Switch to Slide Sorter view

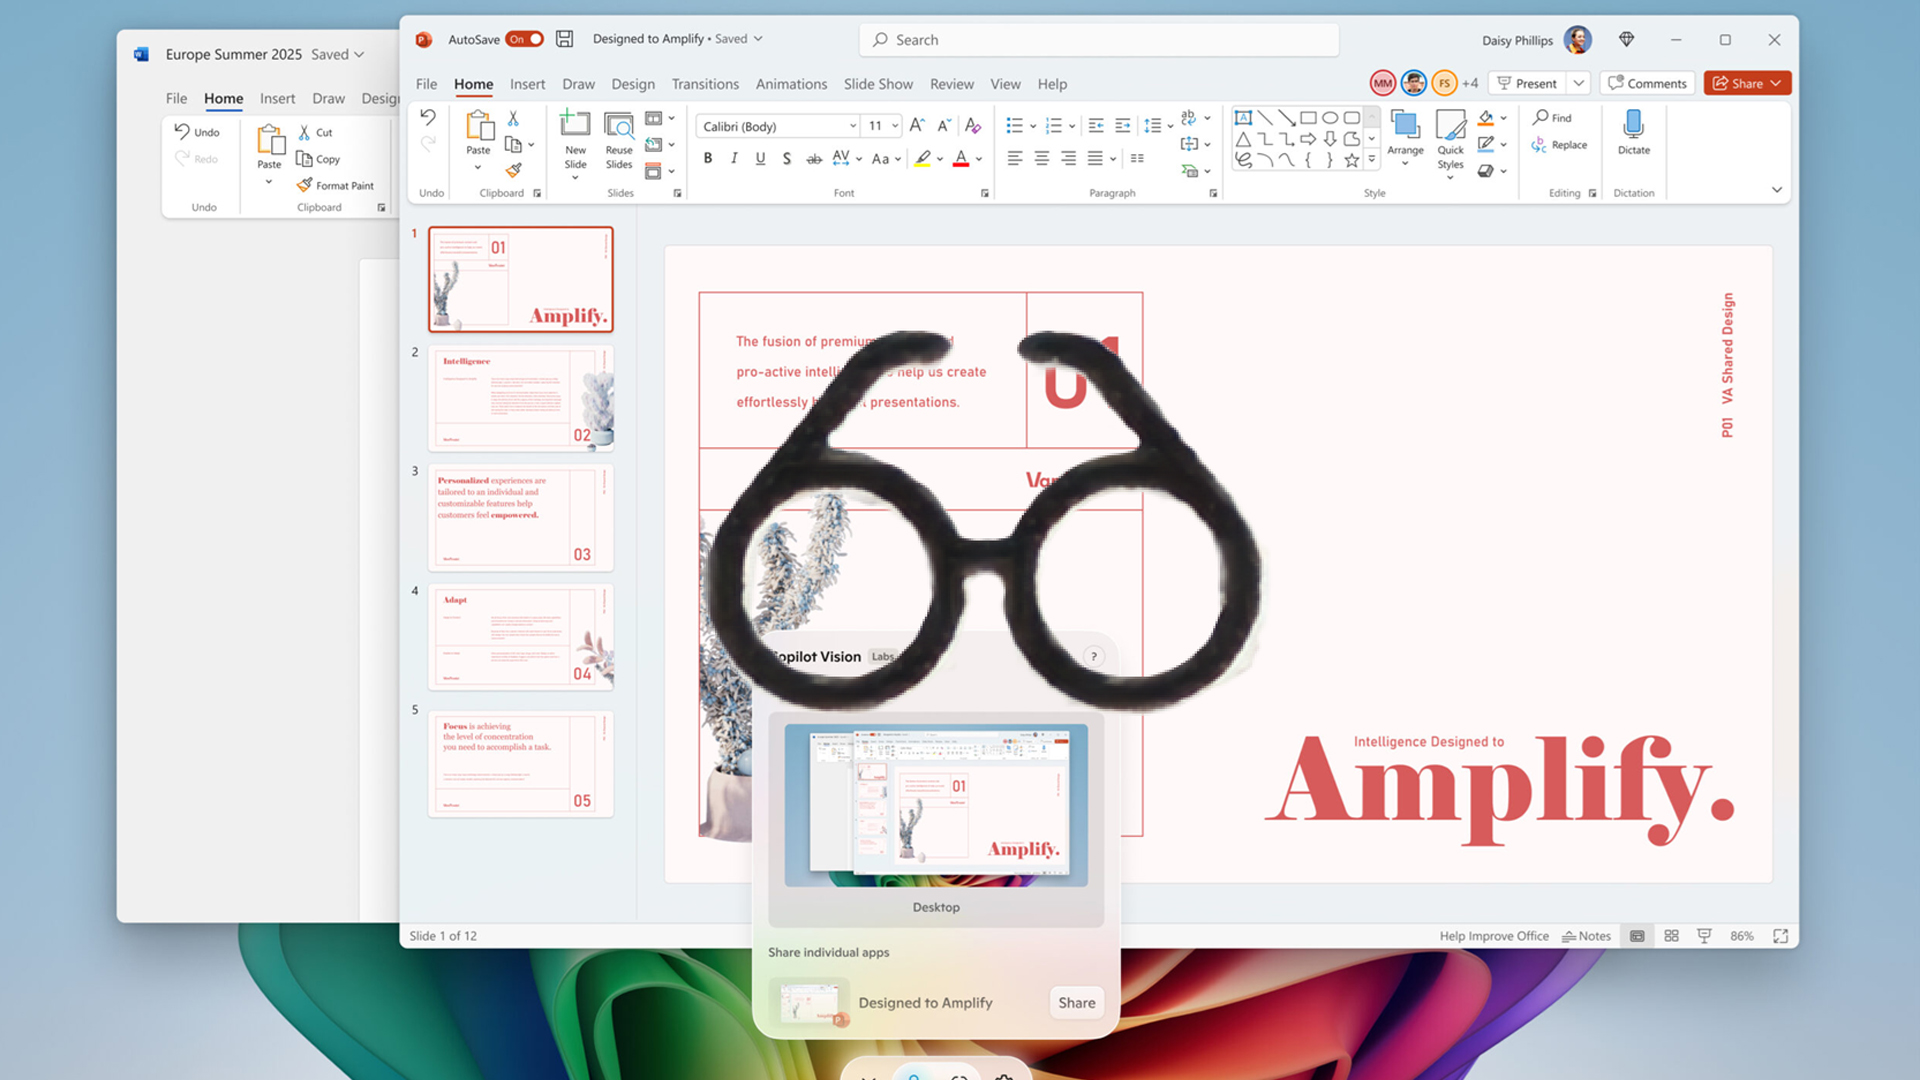coord(1671,936)
